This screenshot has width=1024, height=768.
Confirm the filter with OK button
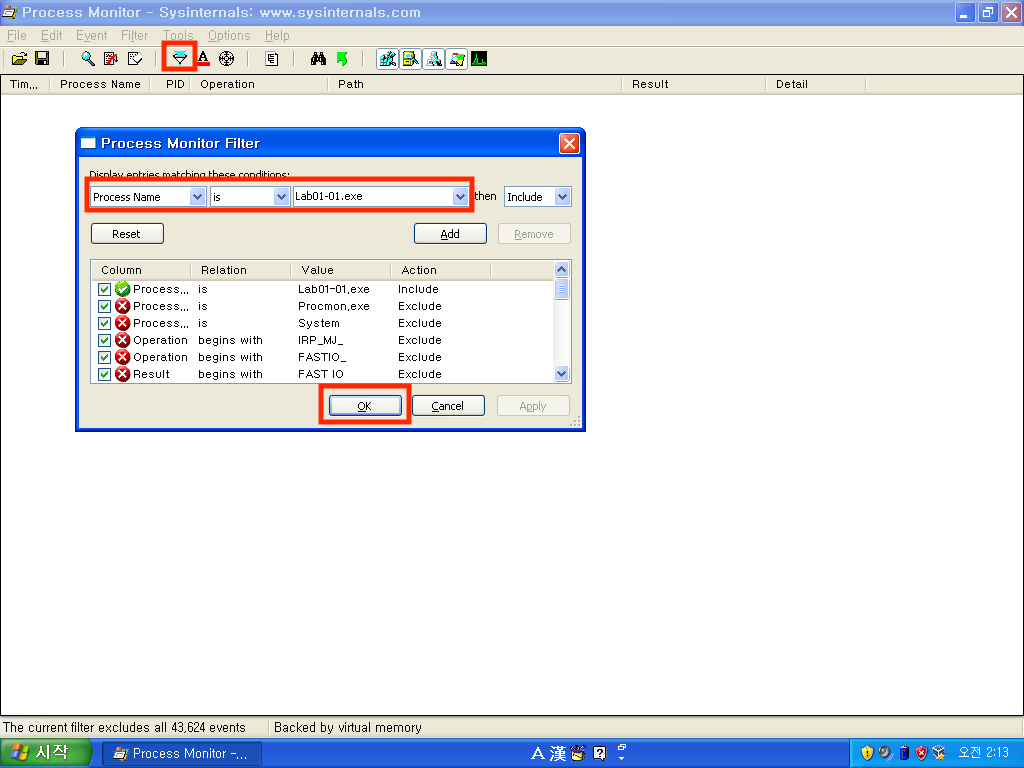365,406
